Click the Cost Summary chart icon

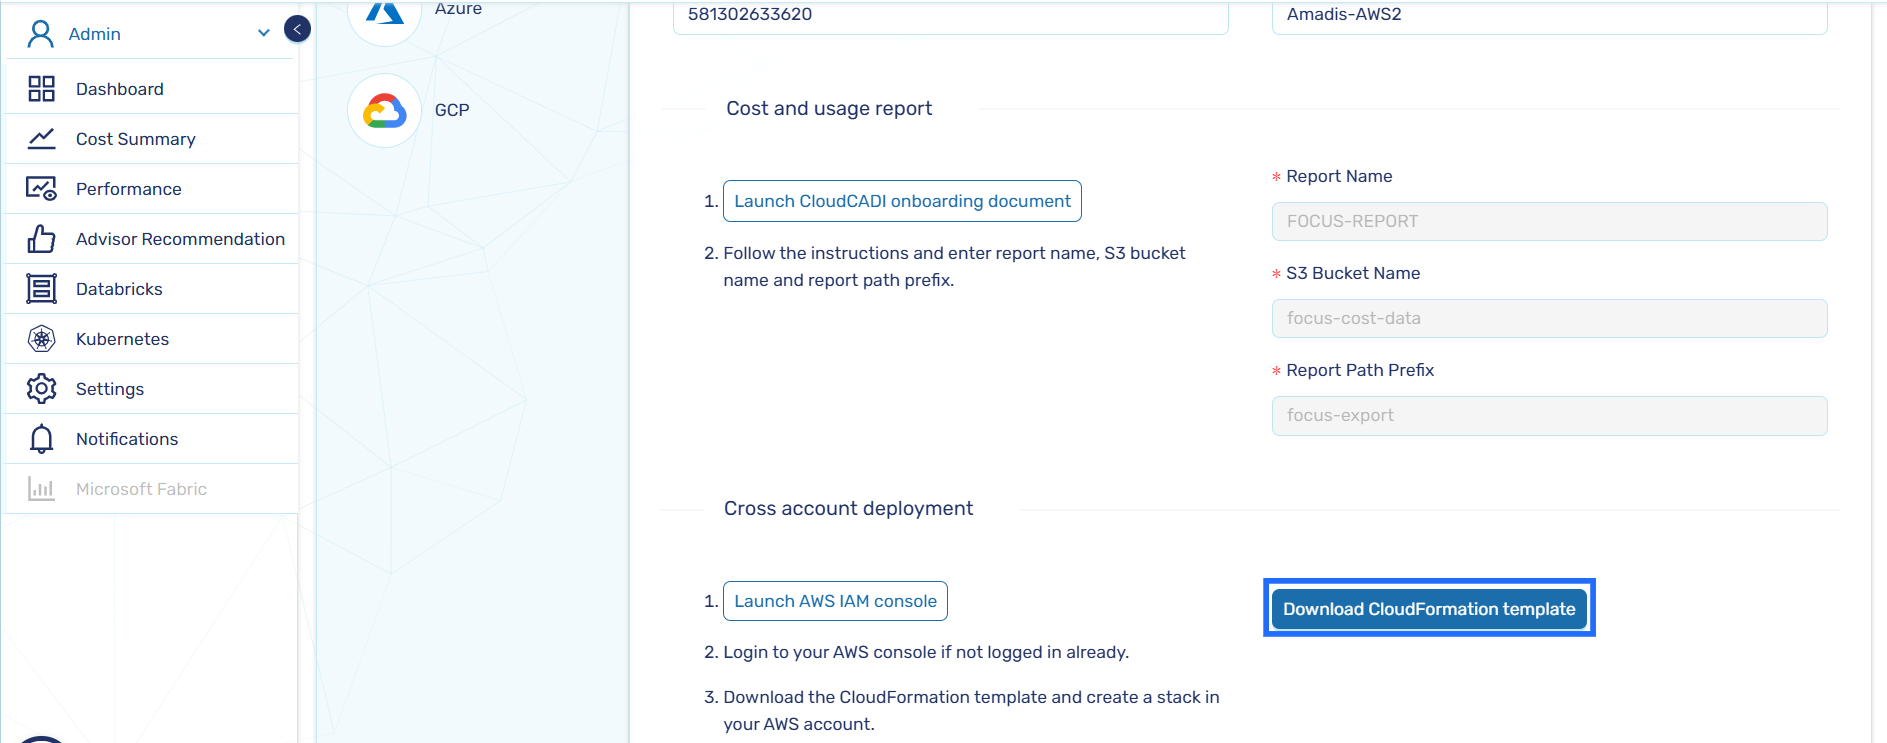(41, 139)
